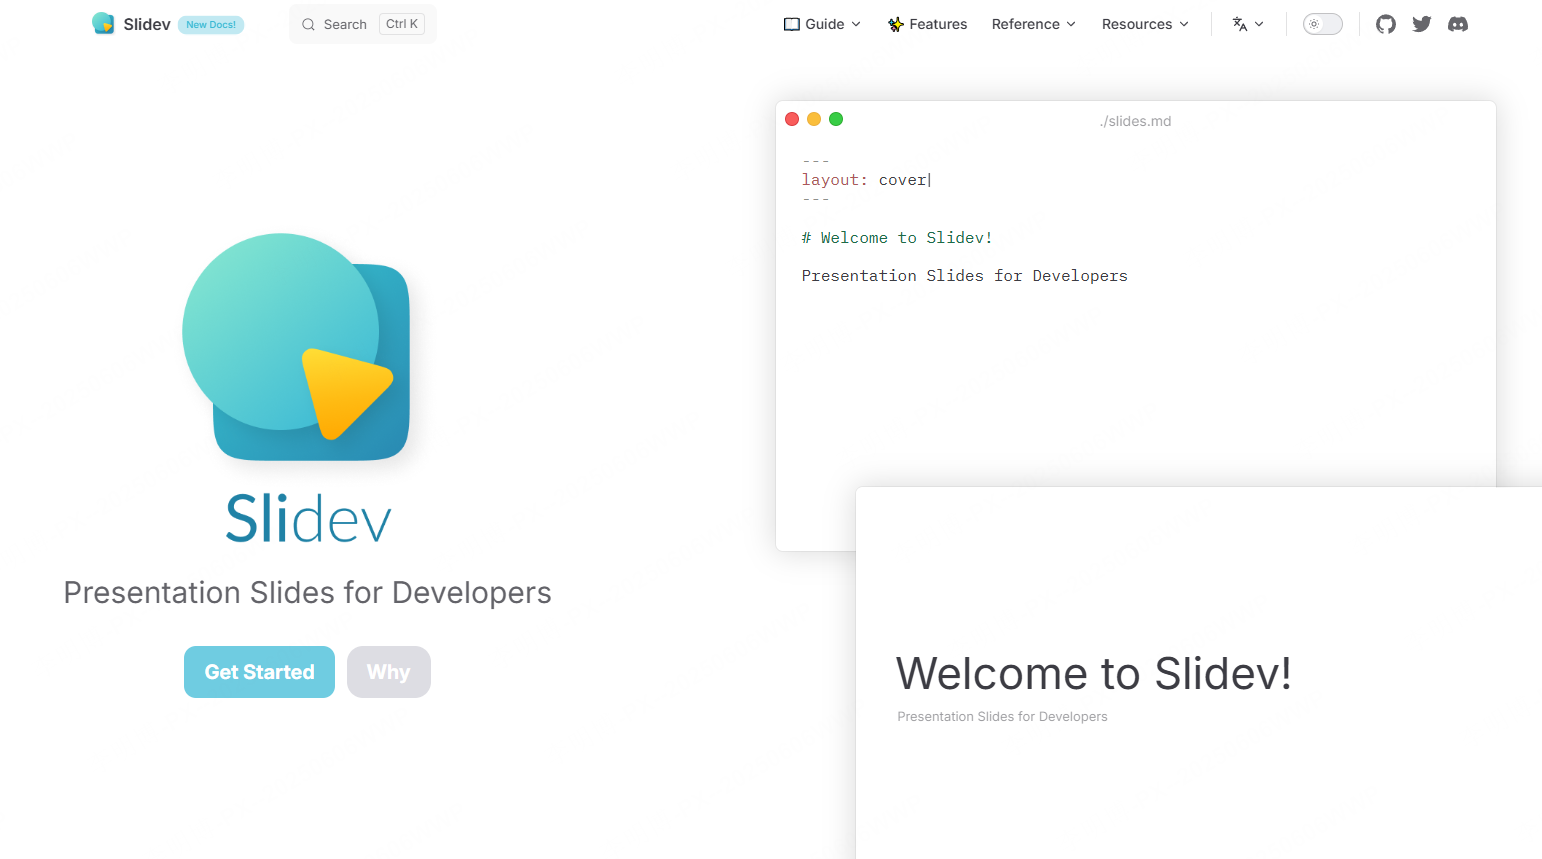
Task: Click the Slidev site title text
Action: pos(147,24)
